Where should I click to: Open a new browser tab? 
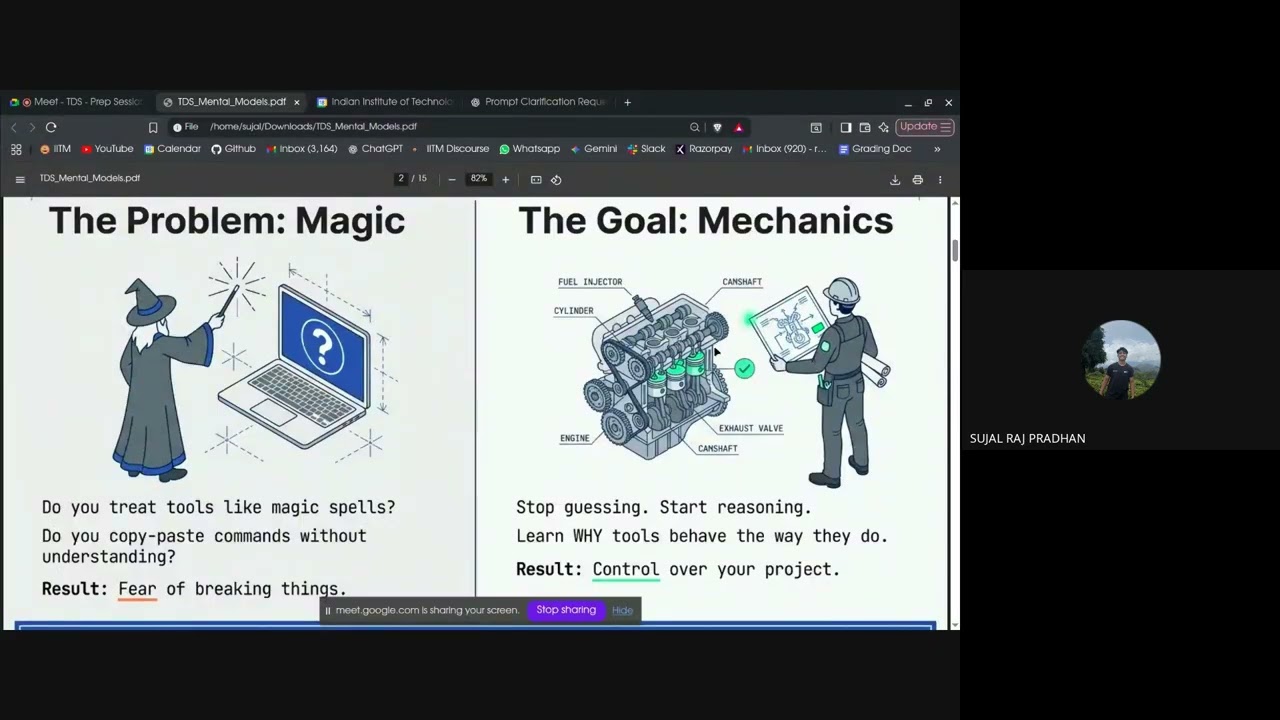(627, 102)
